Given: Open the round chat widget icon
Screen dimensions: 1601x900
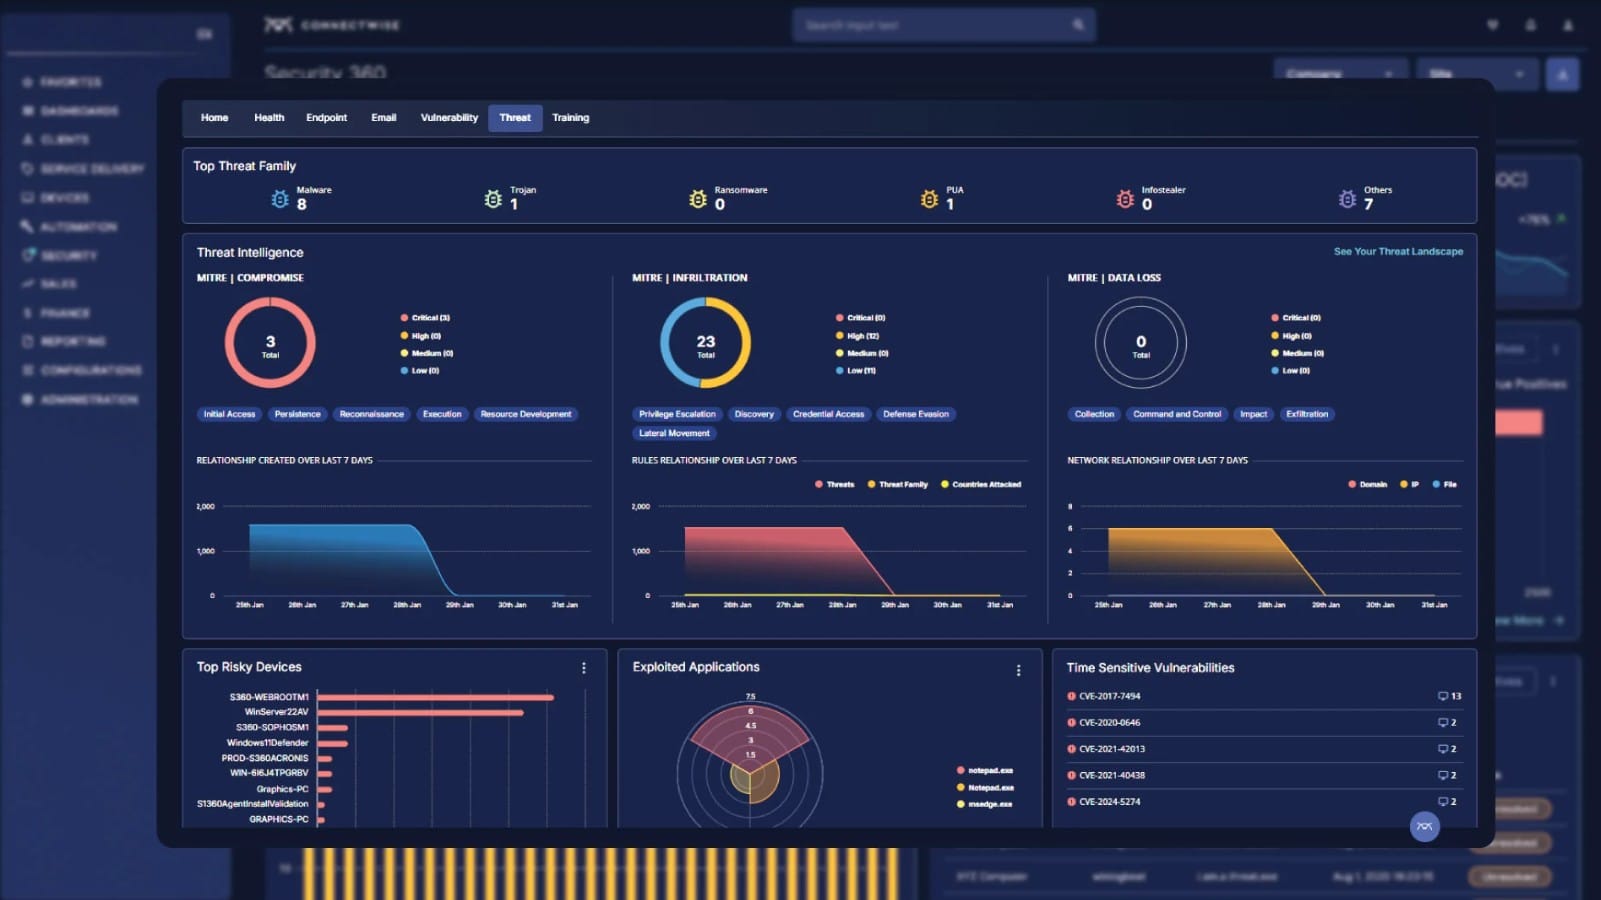Looking at the screenshot, I should click(1424, 826).
